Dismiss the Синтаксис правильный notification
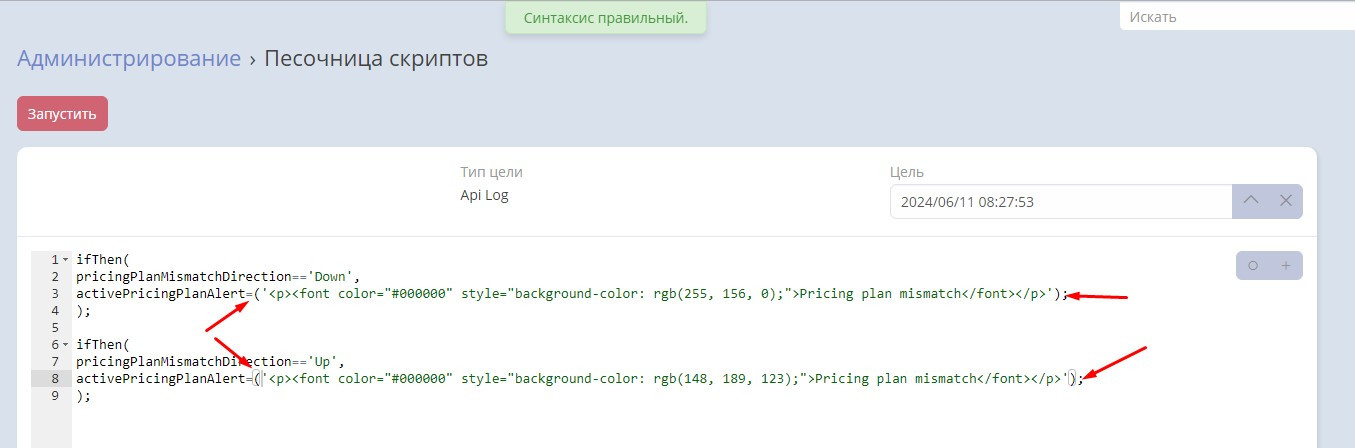This screenshot has width=1355, height=448. pyautogui.click(x=605, y=18)
